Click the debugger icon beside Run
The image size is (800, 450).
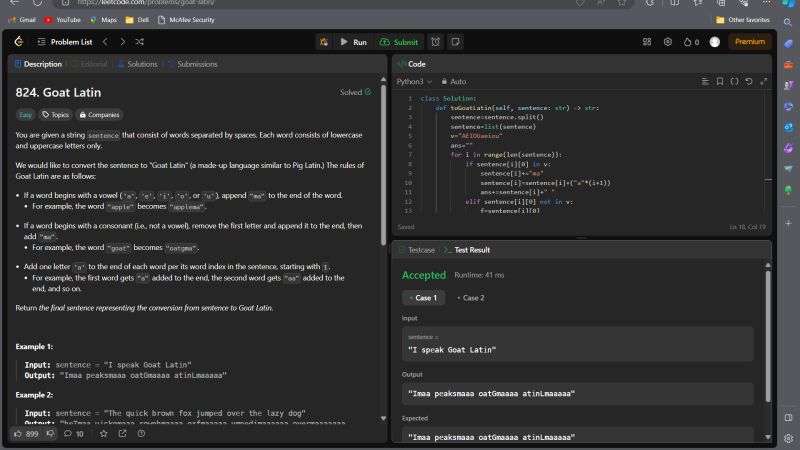coord(324,42)
